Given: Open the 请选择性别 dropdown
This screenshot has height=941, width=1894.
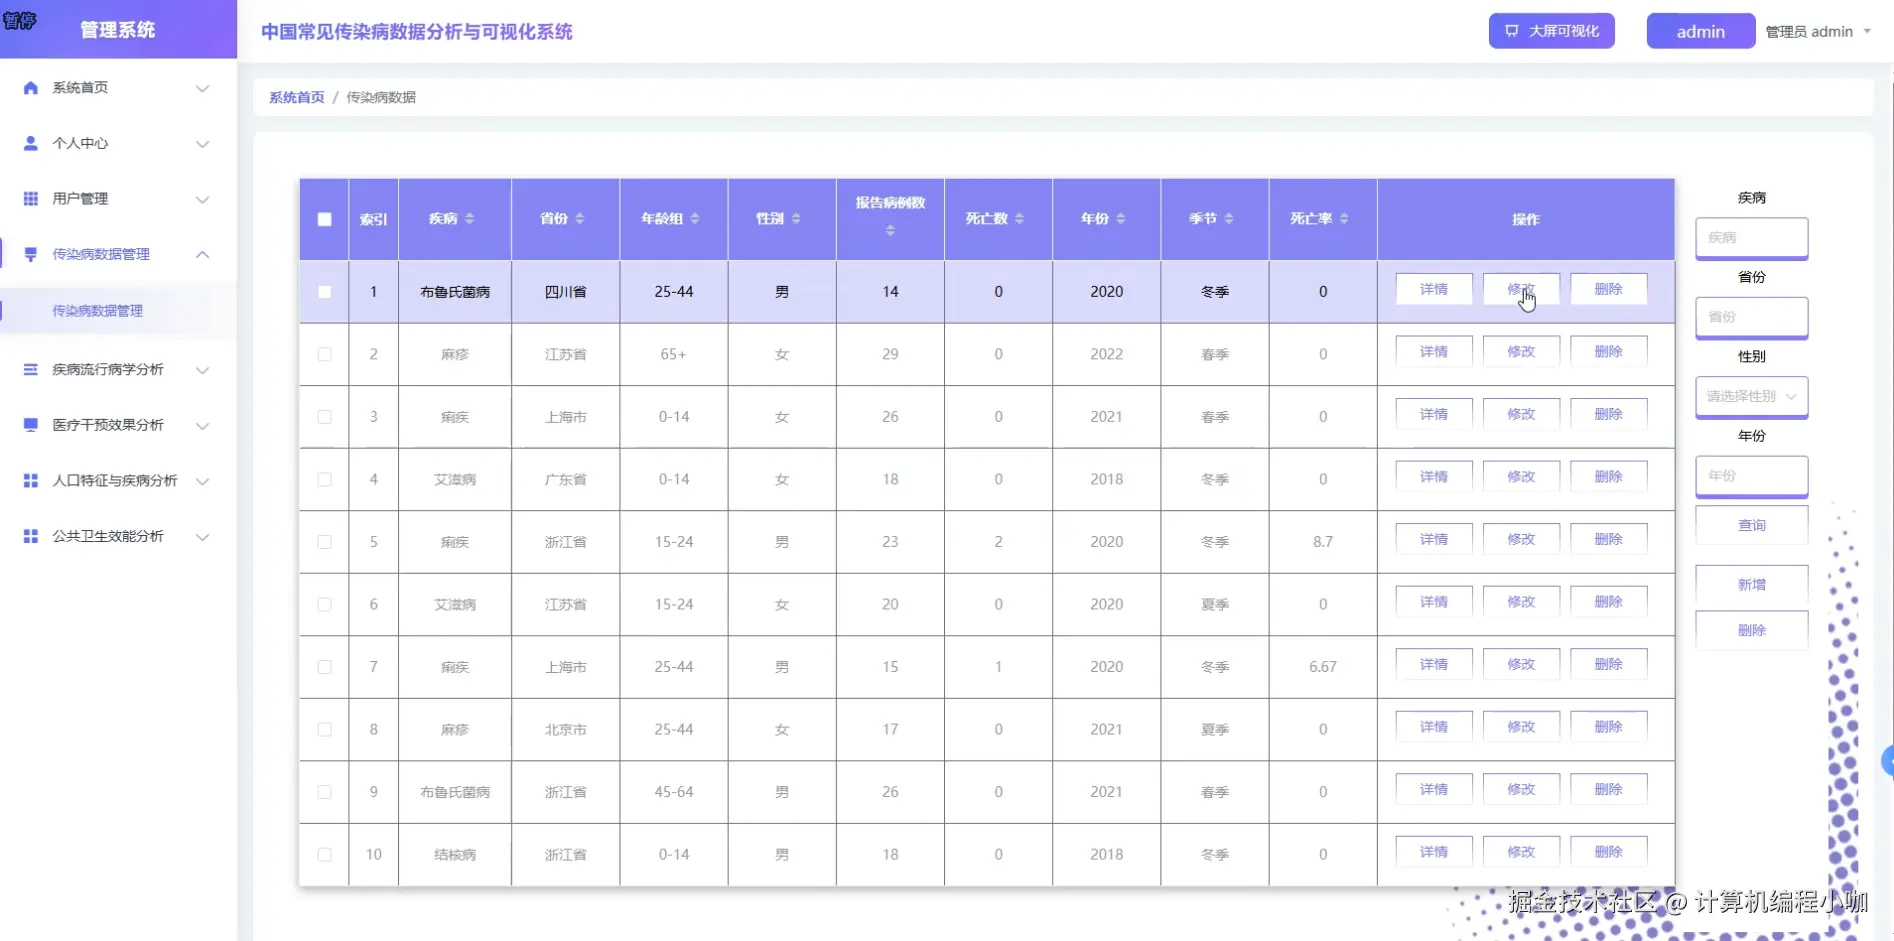Looking at the screenshot, I should (x=1751, y=396).
